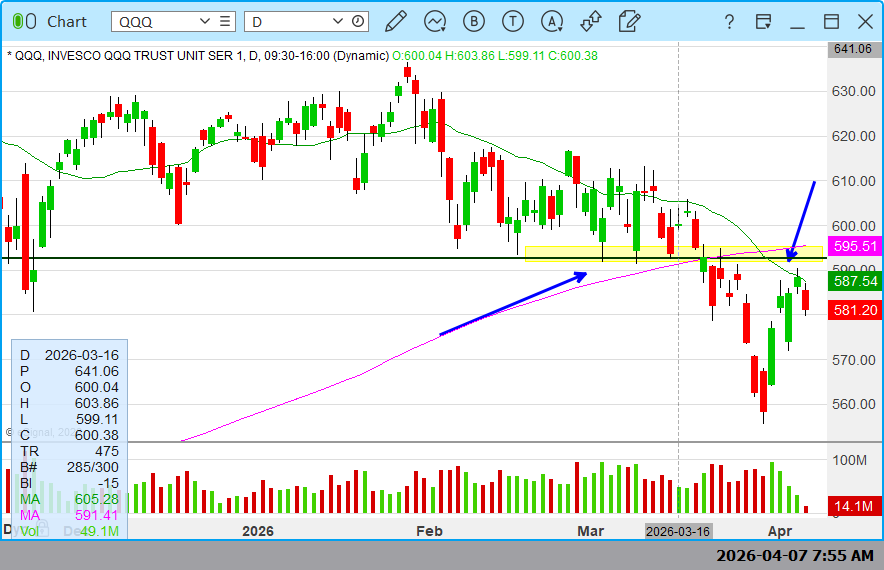This screenshot has width=884, height=570.
Task: Click the yellow highlighted support zone
Action: point(673,254)
